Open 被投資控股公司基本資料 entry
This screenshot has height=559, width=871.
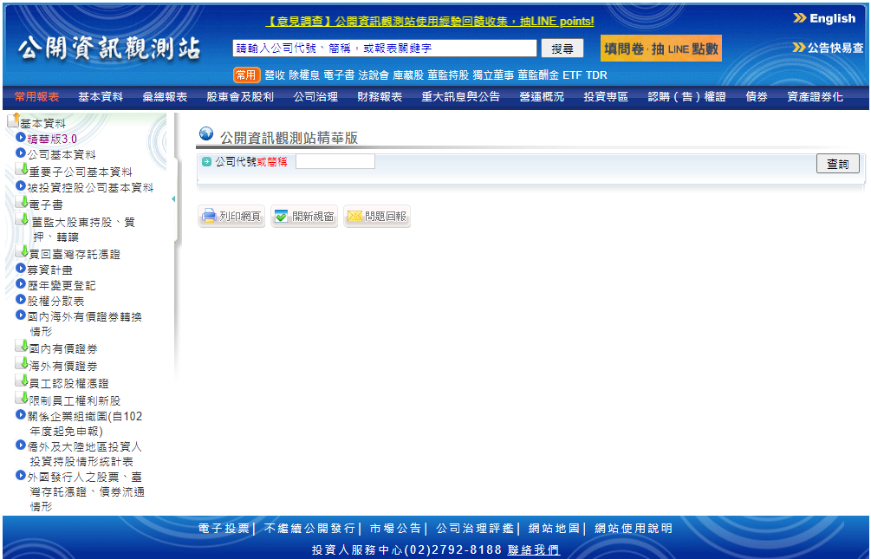point(91,188)
